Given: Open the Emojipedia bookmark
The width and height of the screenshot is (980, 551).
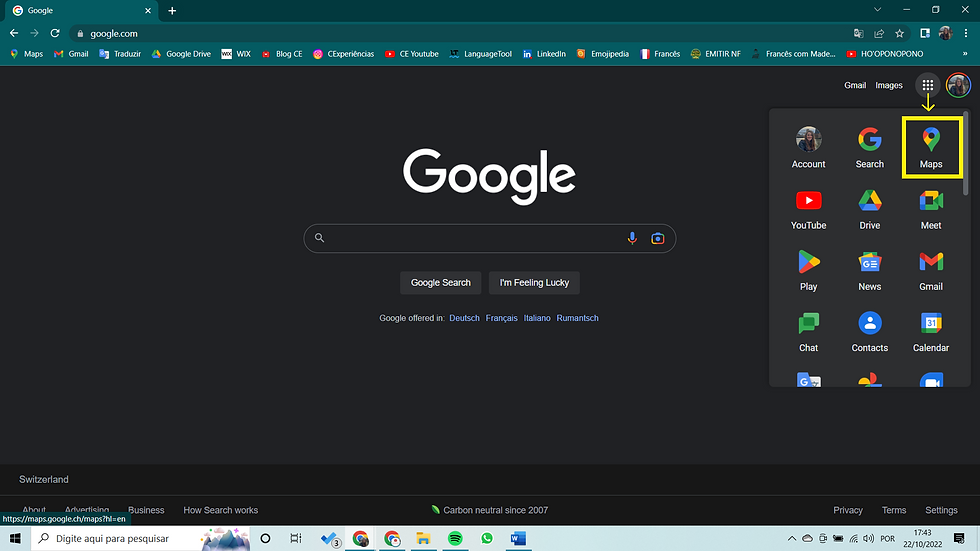Looking at the screenshot, I should [x=602, y=54].
